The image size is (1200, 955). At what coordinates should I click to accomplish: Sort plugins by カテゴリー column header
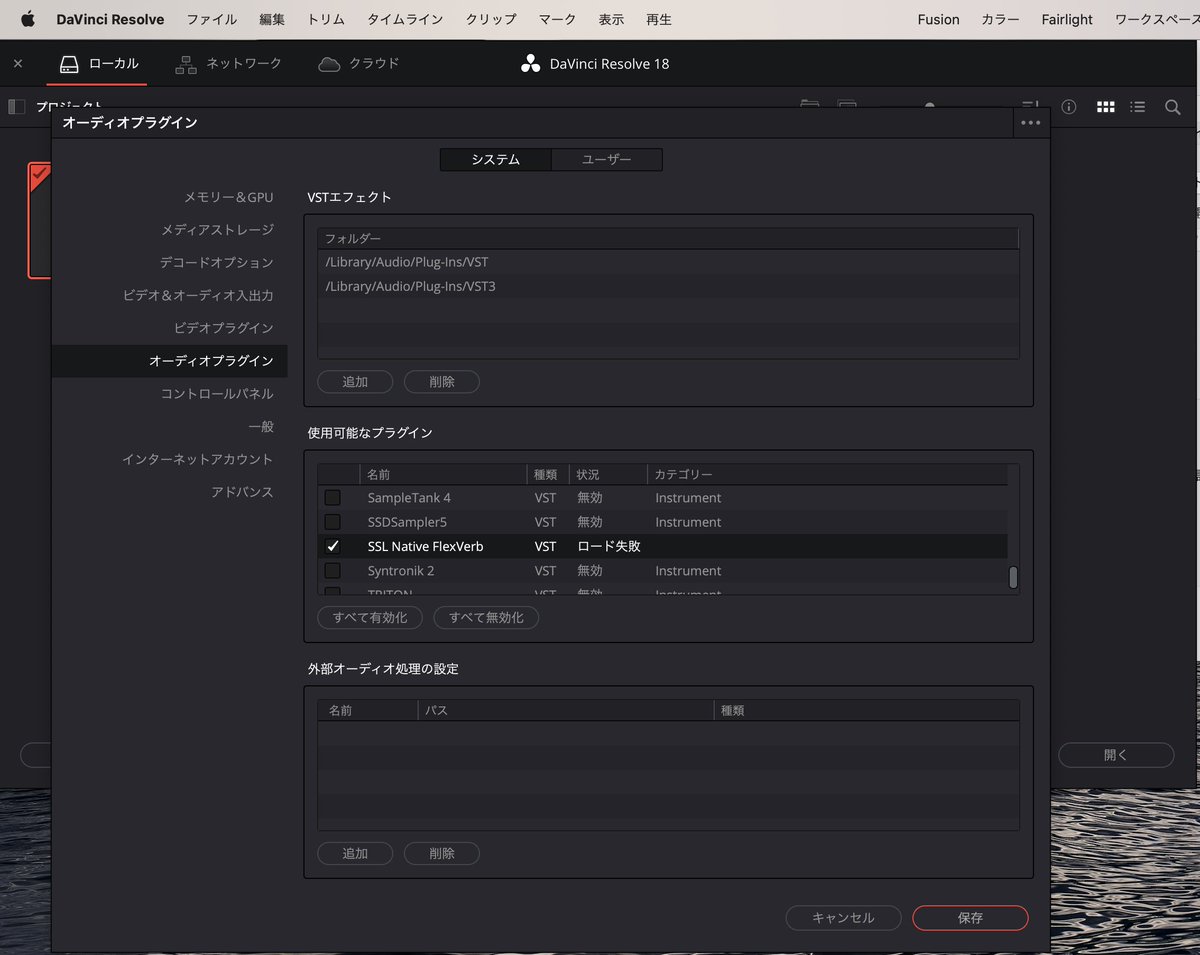click(x=827, y=474)
